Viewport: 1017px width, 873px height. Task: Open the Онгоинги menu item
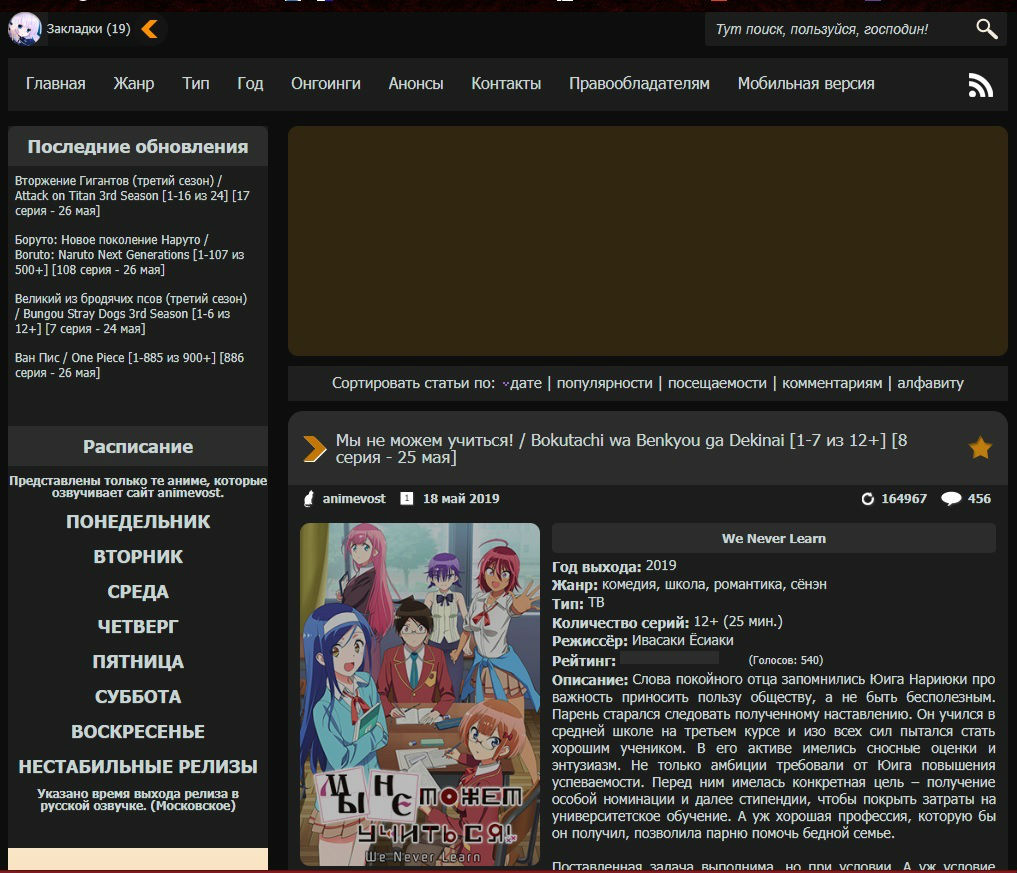(x=326, y=84)
